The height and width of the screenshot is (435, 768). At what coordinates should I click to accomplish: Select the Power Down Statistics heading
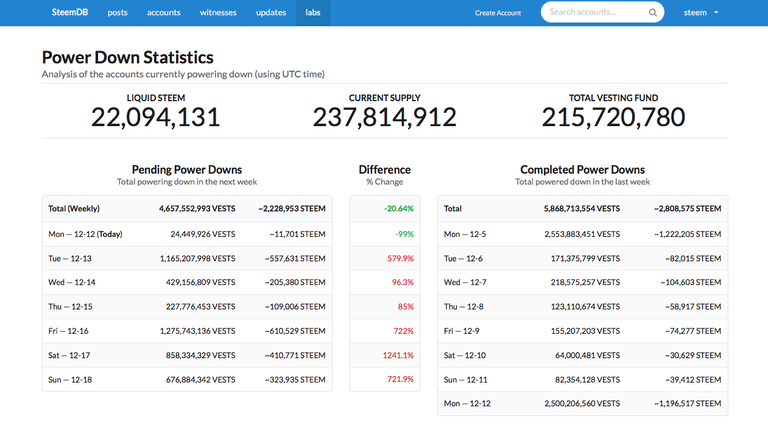pos(127,57)
